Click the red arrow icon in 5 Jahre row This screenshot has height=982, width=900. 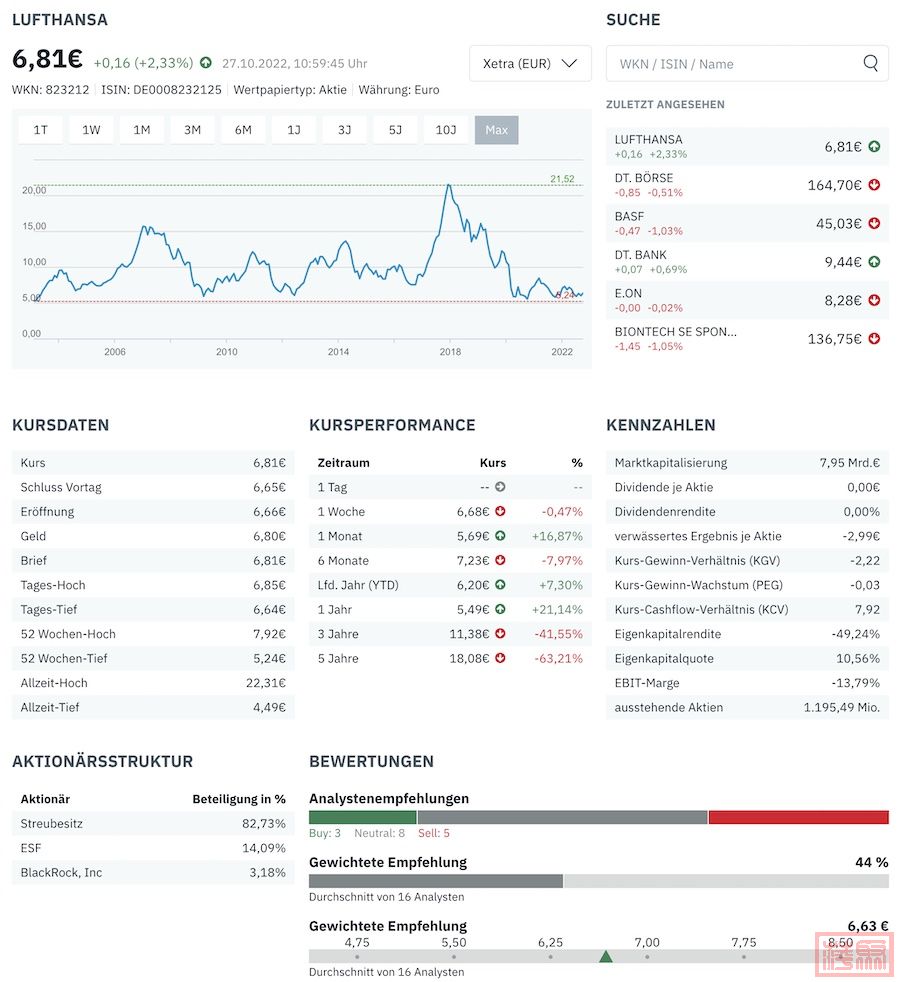point(500,658)
